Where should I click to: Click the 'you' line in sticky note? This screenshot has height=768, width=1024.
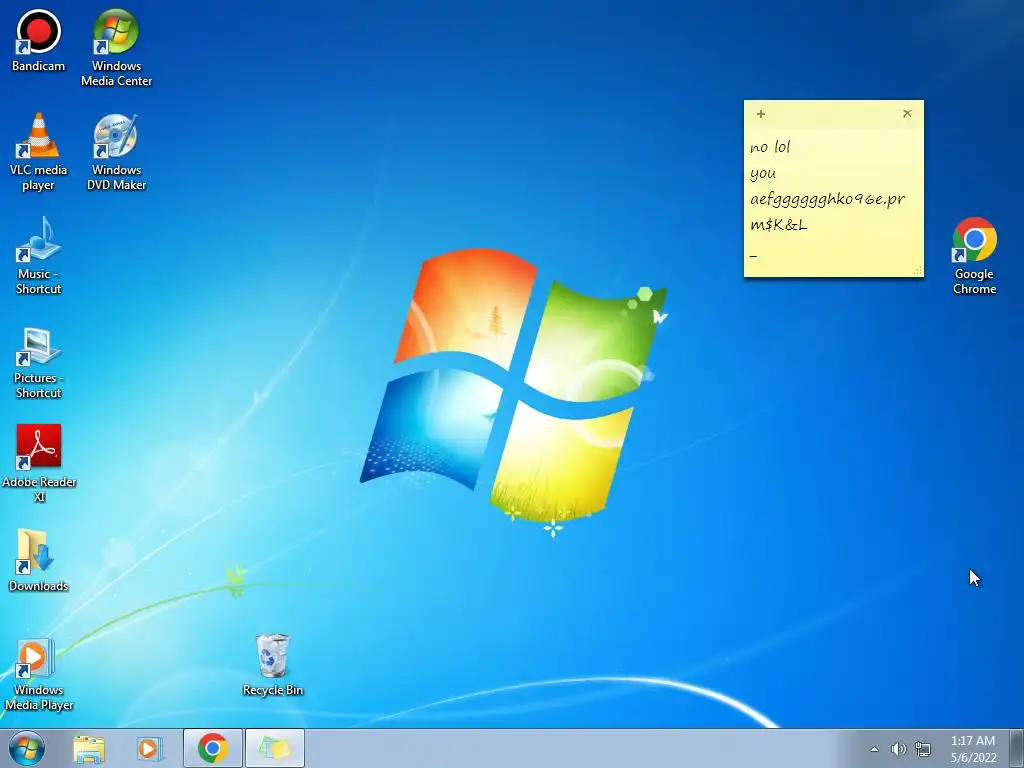point(763,174)
